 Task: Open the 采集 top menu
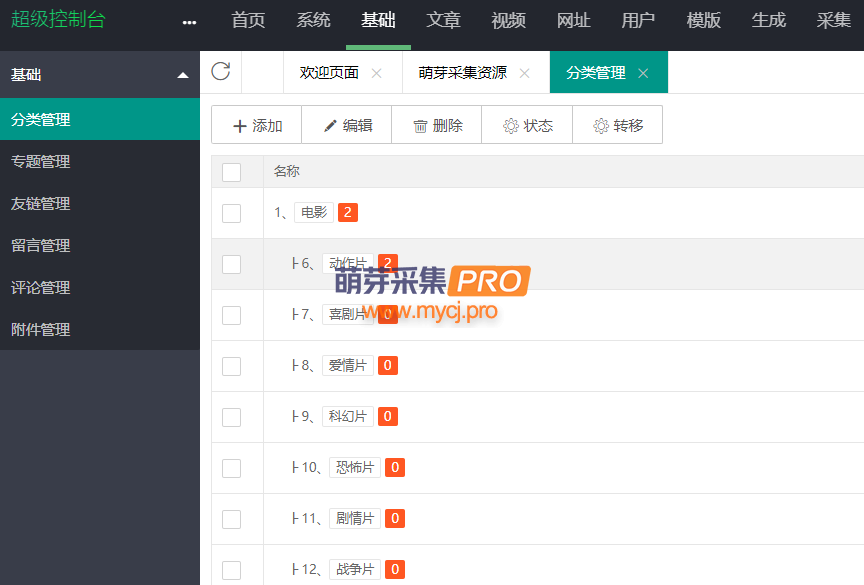click(x=834, y=20)
